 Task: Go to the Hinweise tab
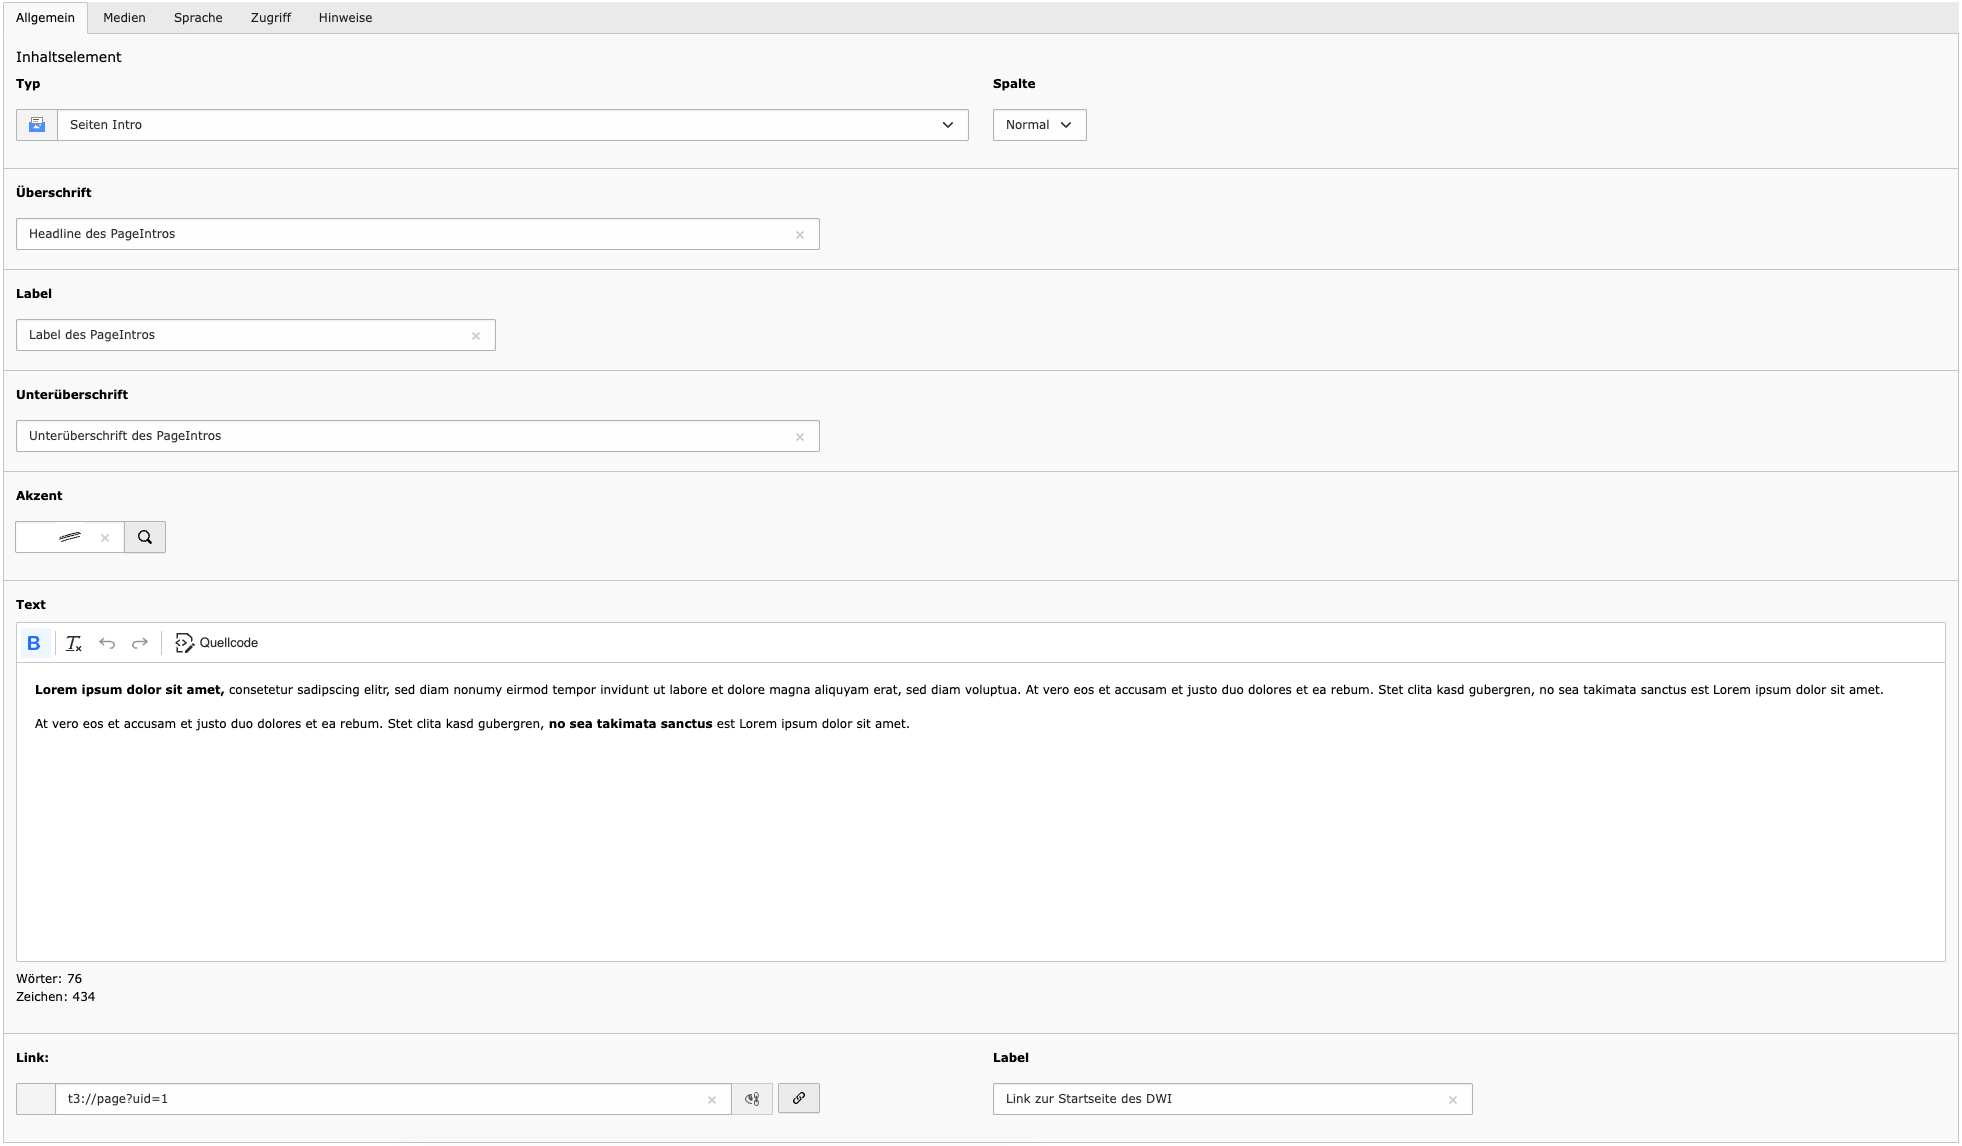345,18
